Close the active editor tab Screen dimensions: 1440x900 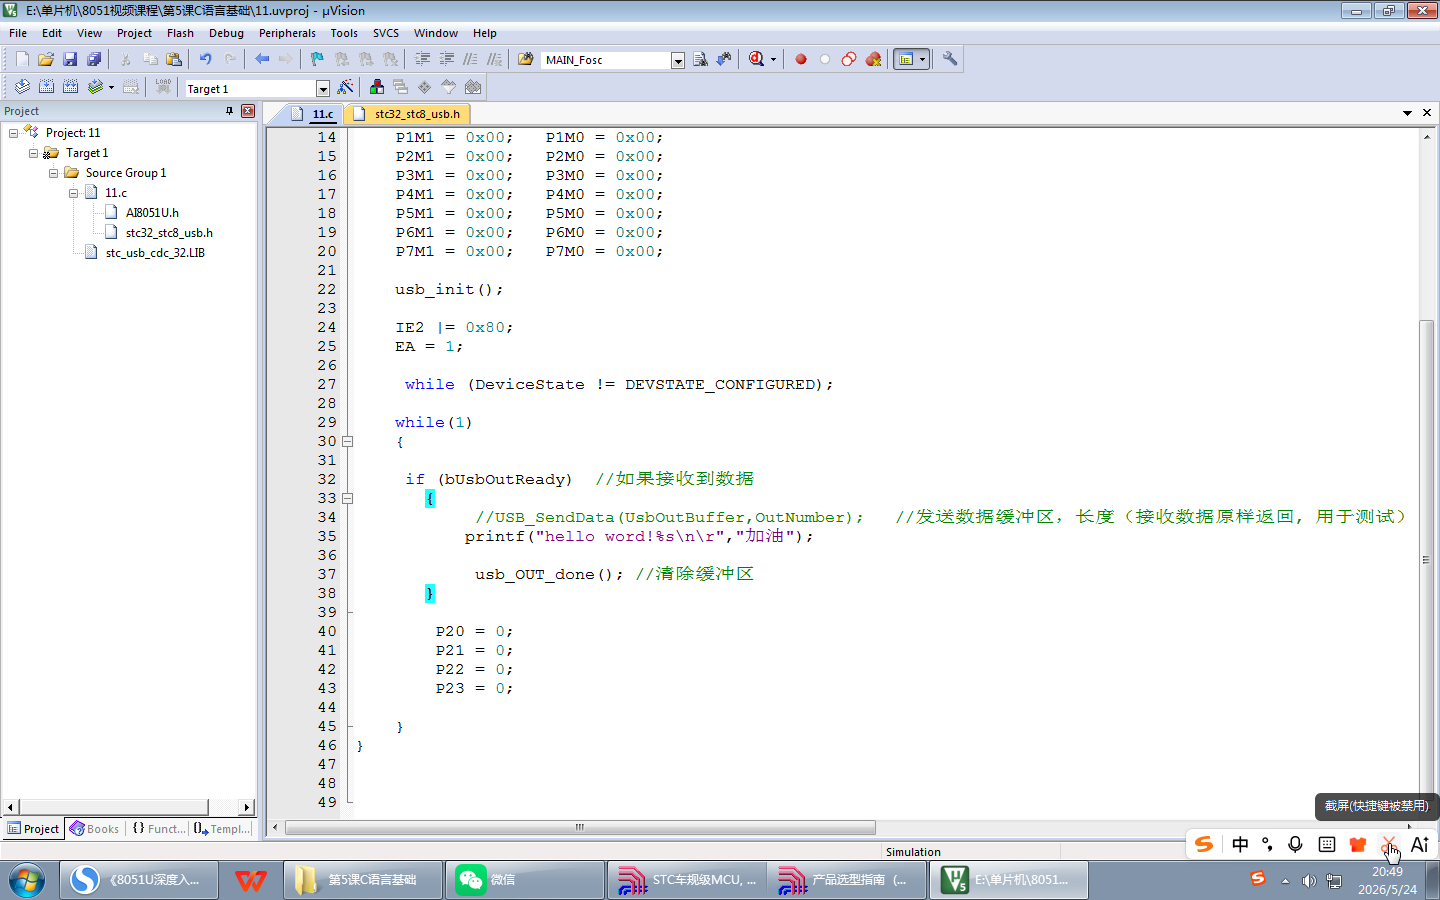1427,113
